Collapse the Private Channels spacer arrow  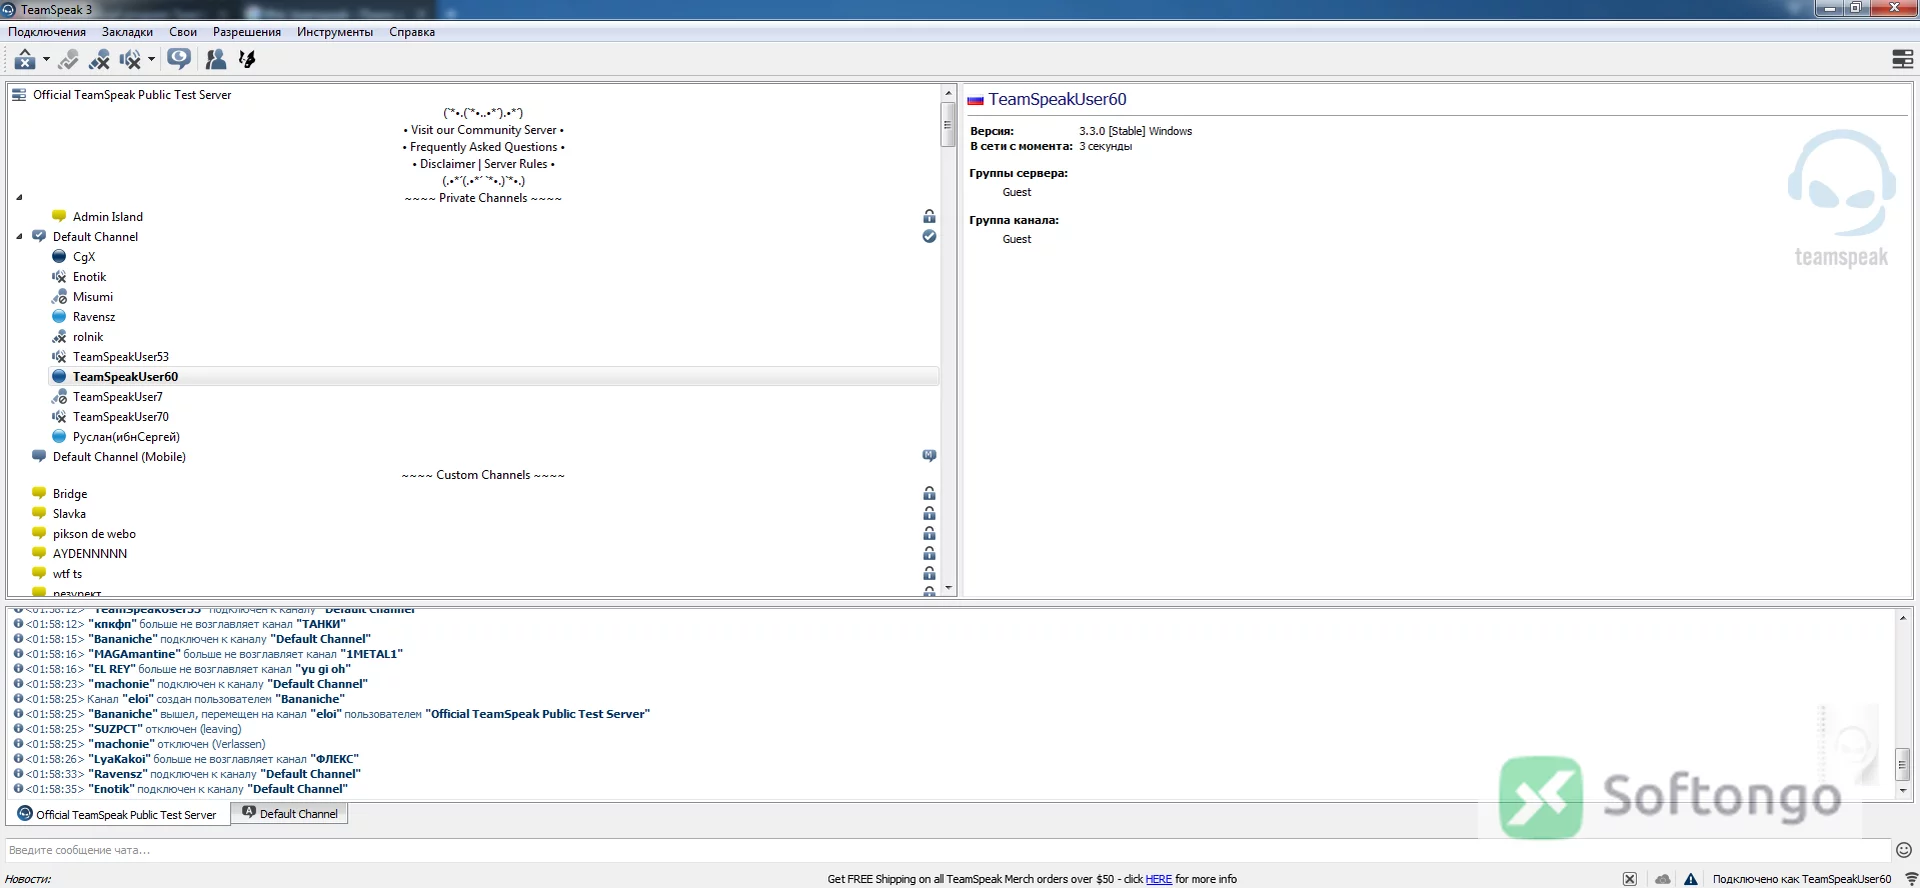[19, 197]
